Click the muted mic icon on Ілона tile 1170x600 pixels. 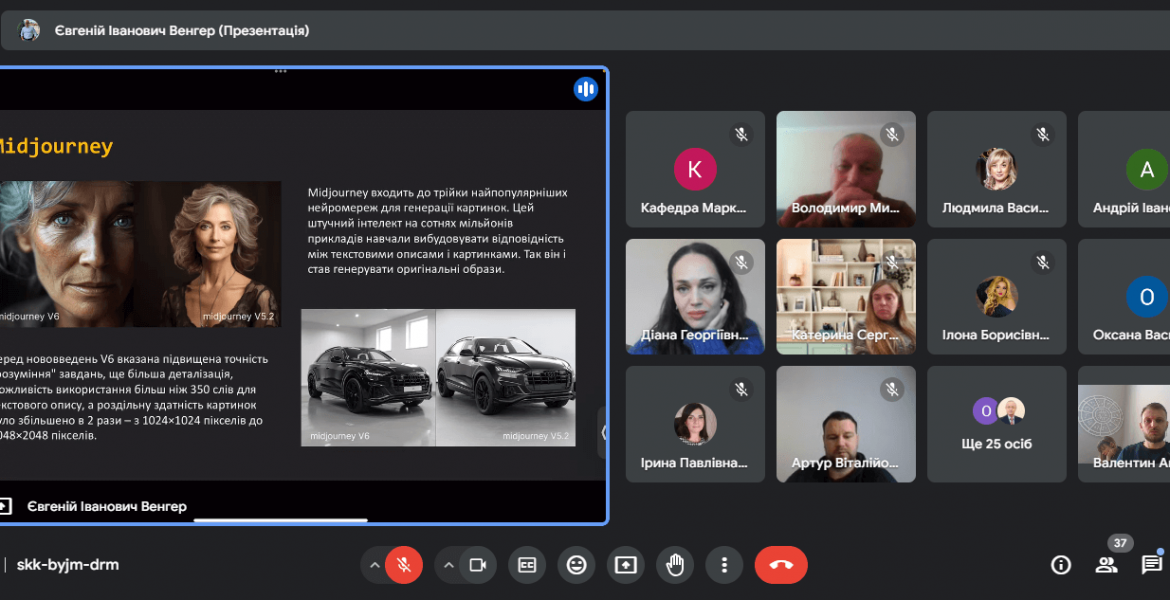(x=1042, y=262)
